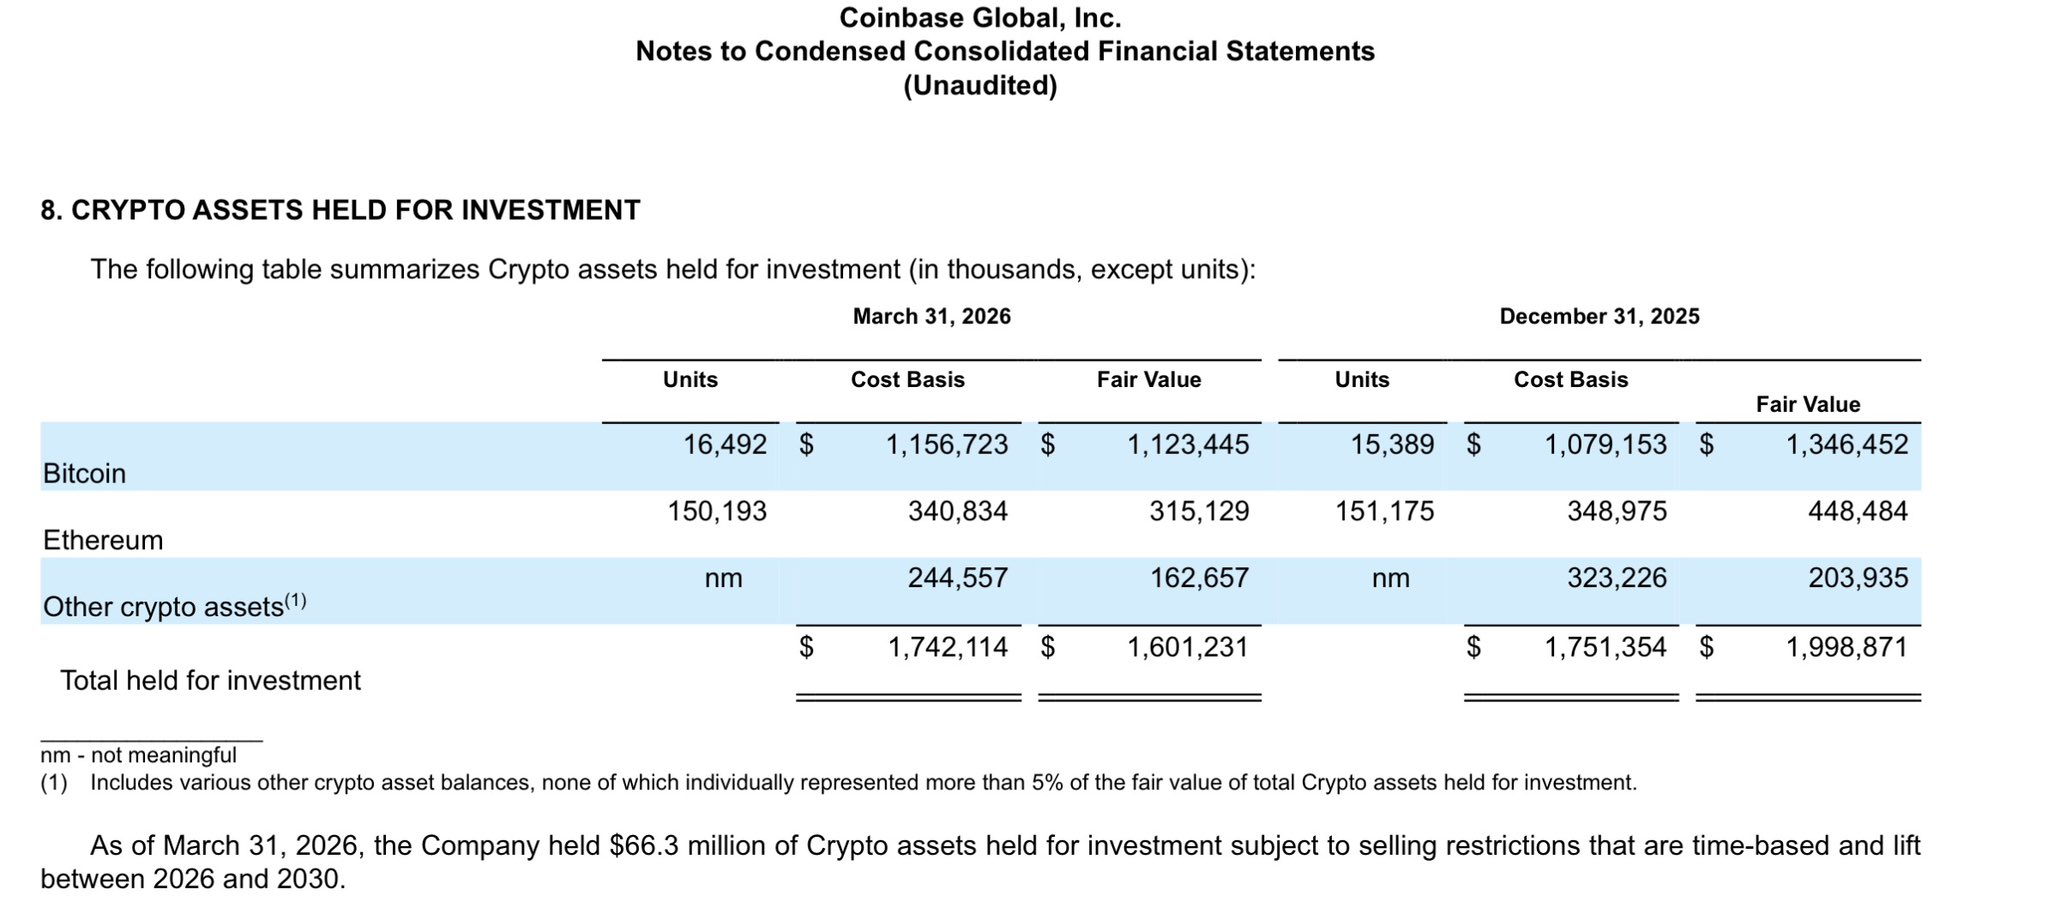Click Ethereum units value 150,193
The image size is (2048, 914).
[x=717, y=512]
